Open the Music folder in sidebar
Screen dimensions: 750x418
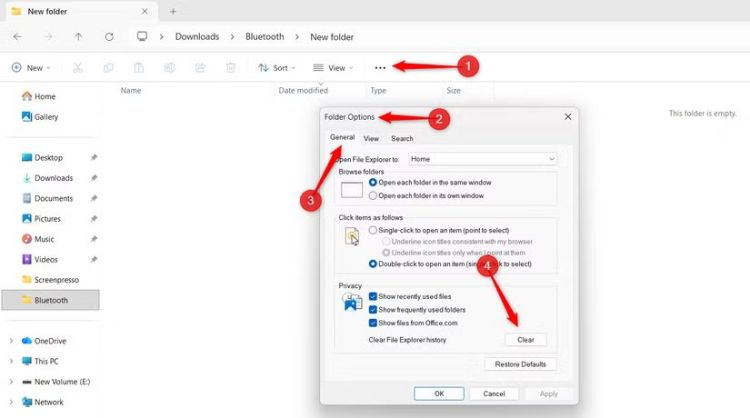[x=44, y=239]
